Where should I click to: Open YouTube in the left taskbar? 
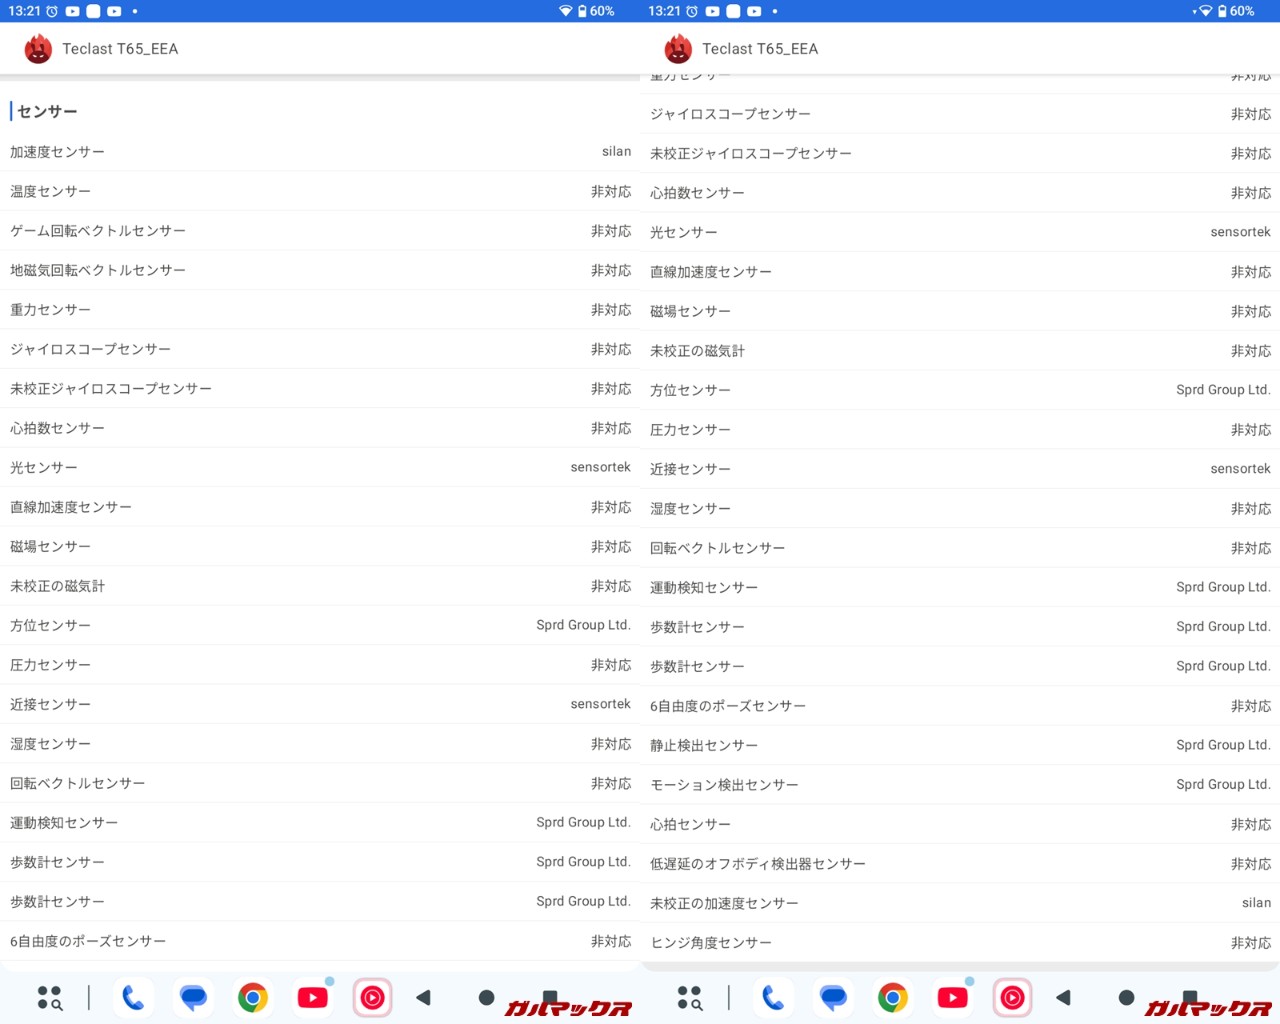point(313,997)
